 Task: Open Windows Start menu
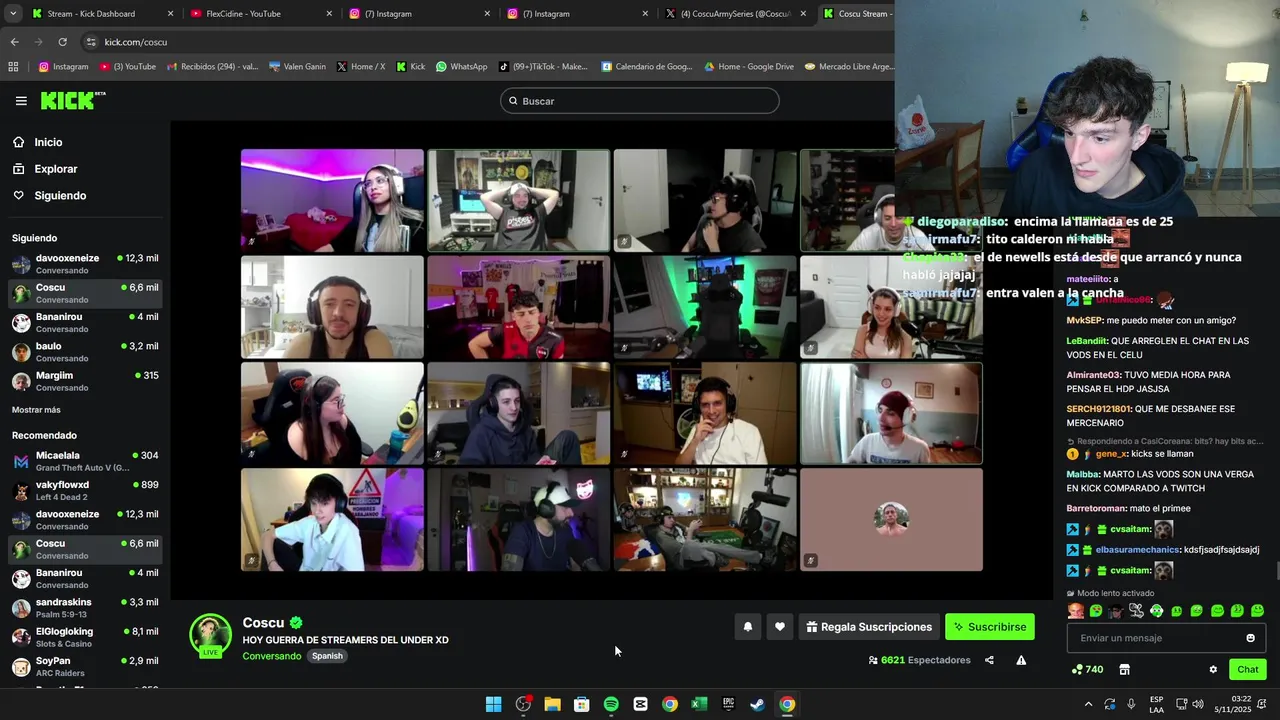494,704
